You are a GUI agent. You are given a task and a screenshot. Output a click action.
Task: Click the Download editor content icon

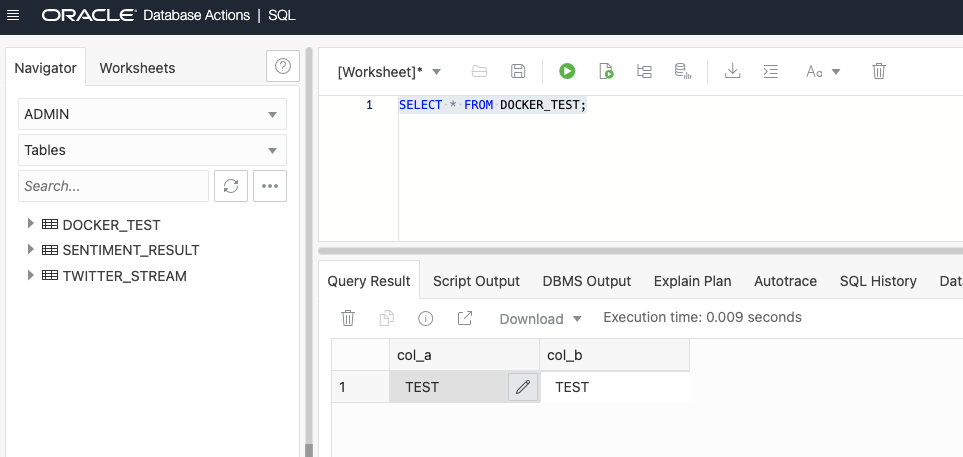coord(732,71)
